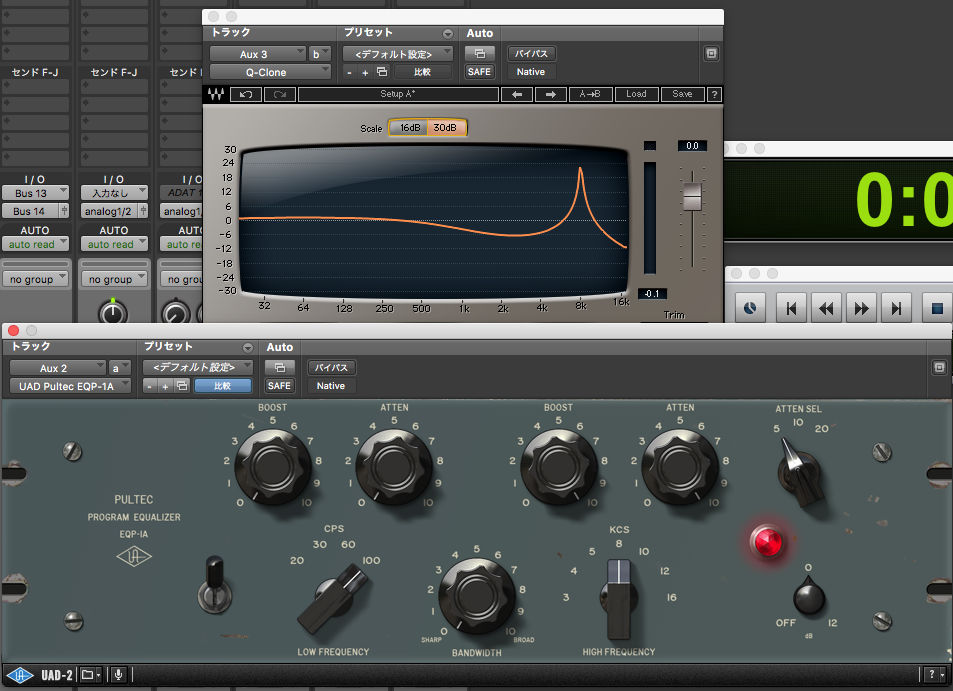Image resolution: width=953 pixels, height=691 pixels.
Task: Click Pultec automation enable icon under Auto
Action: [280, 367]
